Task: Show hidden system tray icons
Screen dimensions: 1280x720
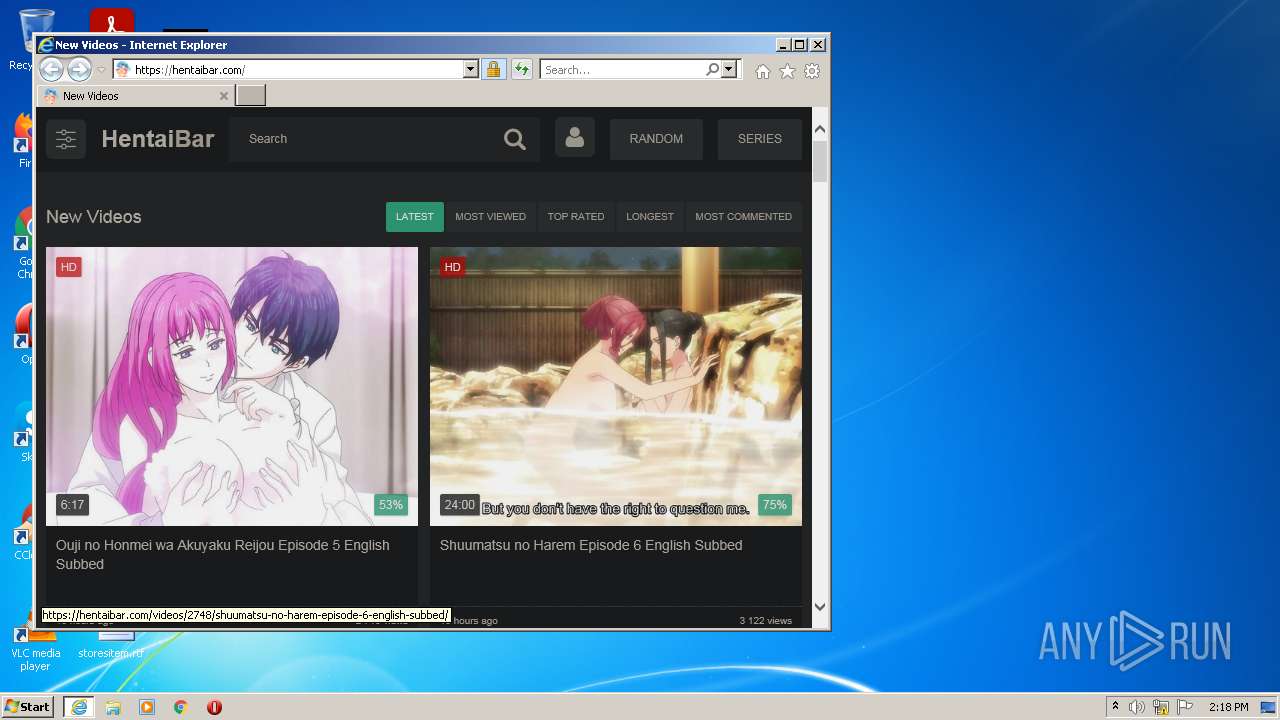Action: pyautogui.click(x=1115, y=707)
